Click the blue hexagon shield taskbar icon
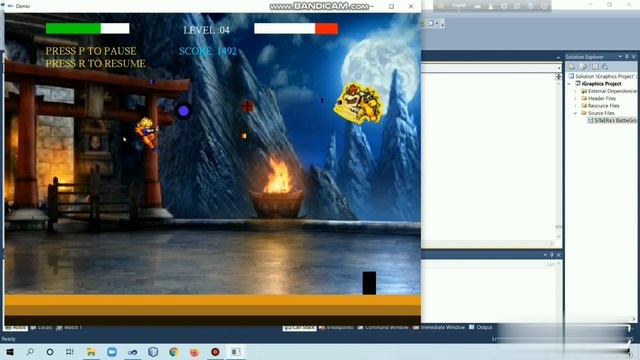The image size is (640, 360). pyautogui.click(x=153, y=351)
